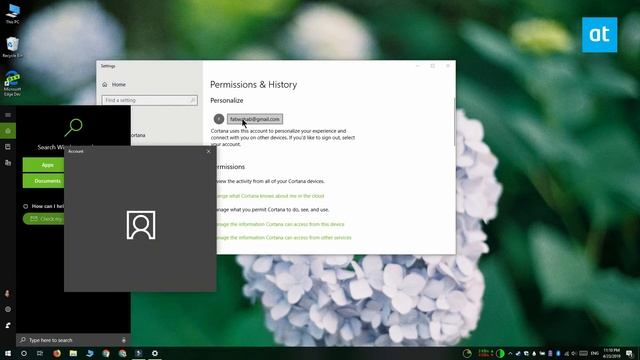
Task: Click the ENG language indicator
Action: tap(595, 353)
